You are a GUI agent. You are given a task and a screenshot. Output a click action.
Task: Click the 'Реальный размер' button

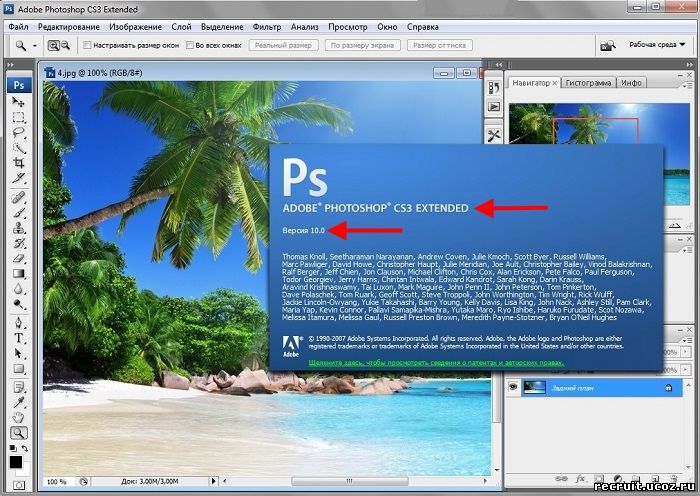coord(284,46)
